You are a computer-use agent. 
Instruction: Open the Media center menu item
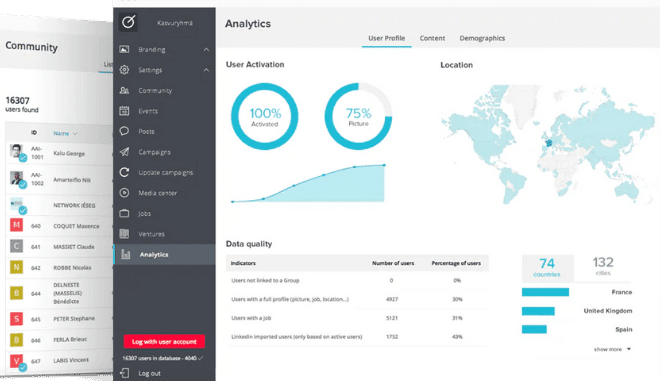[158, 193]
